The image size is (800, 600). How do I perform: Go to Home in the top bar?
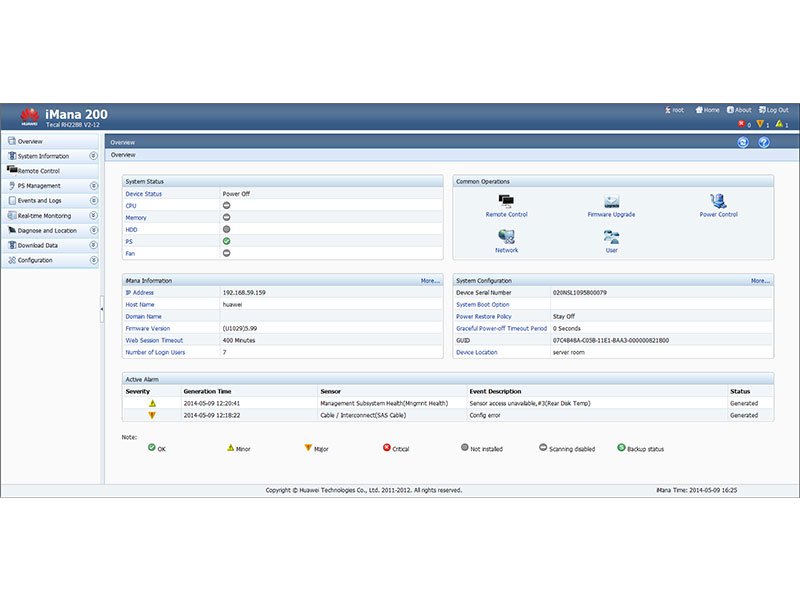point(707,110)
